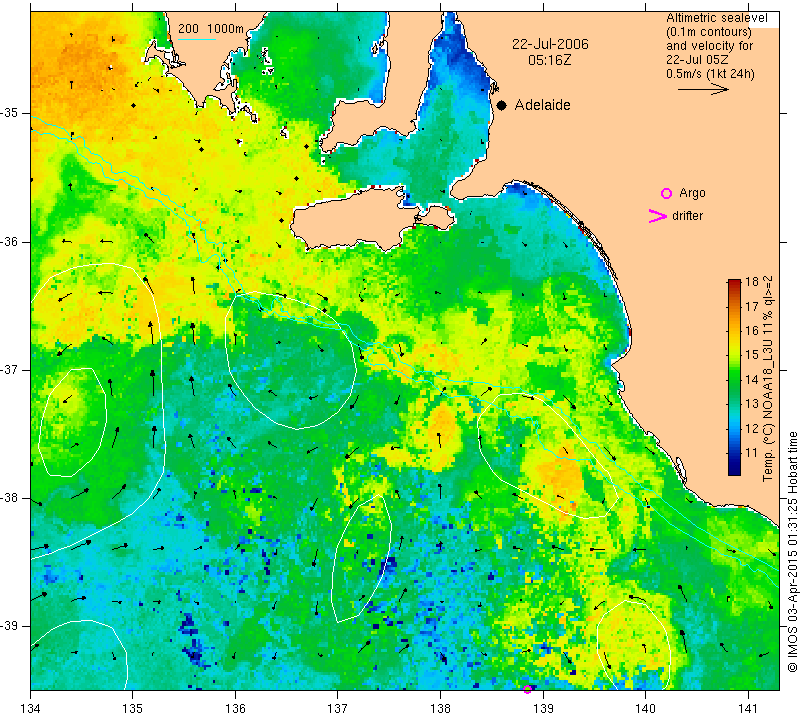Viewport: 800px width, 720px height.
Task: Click the 'Altimetric sealevel' legend heading
Action: coord(716,18)
